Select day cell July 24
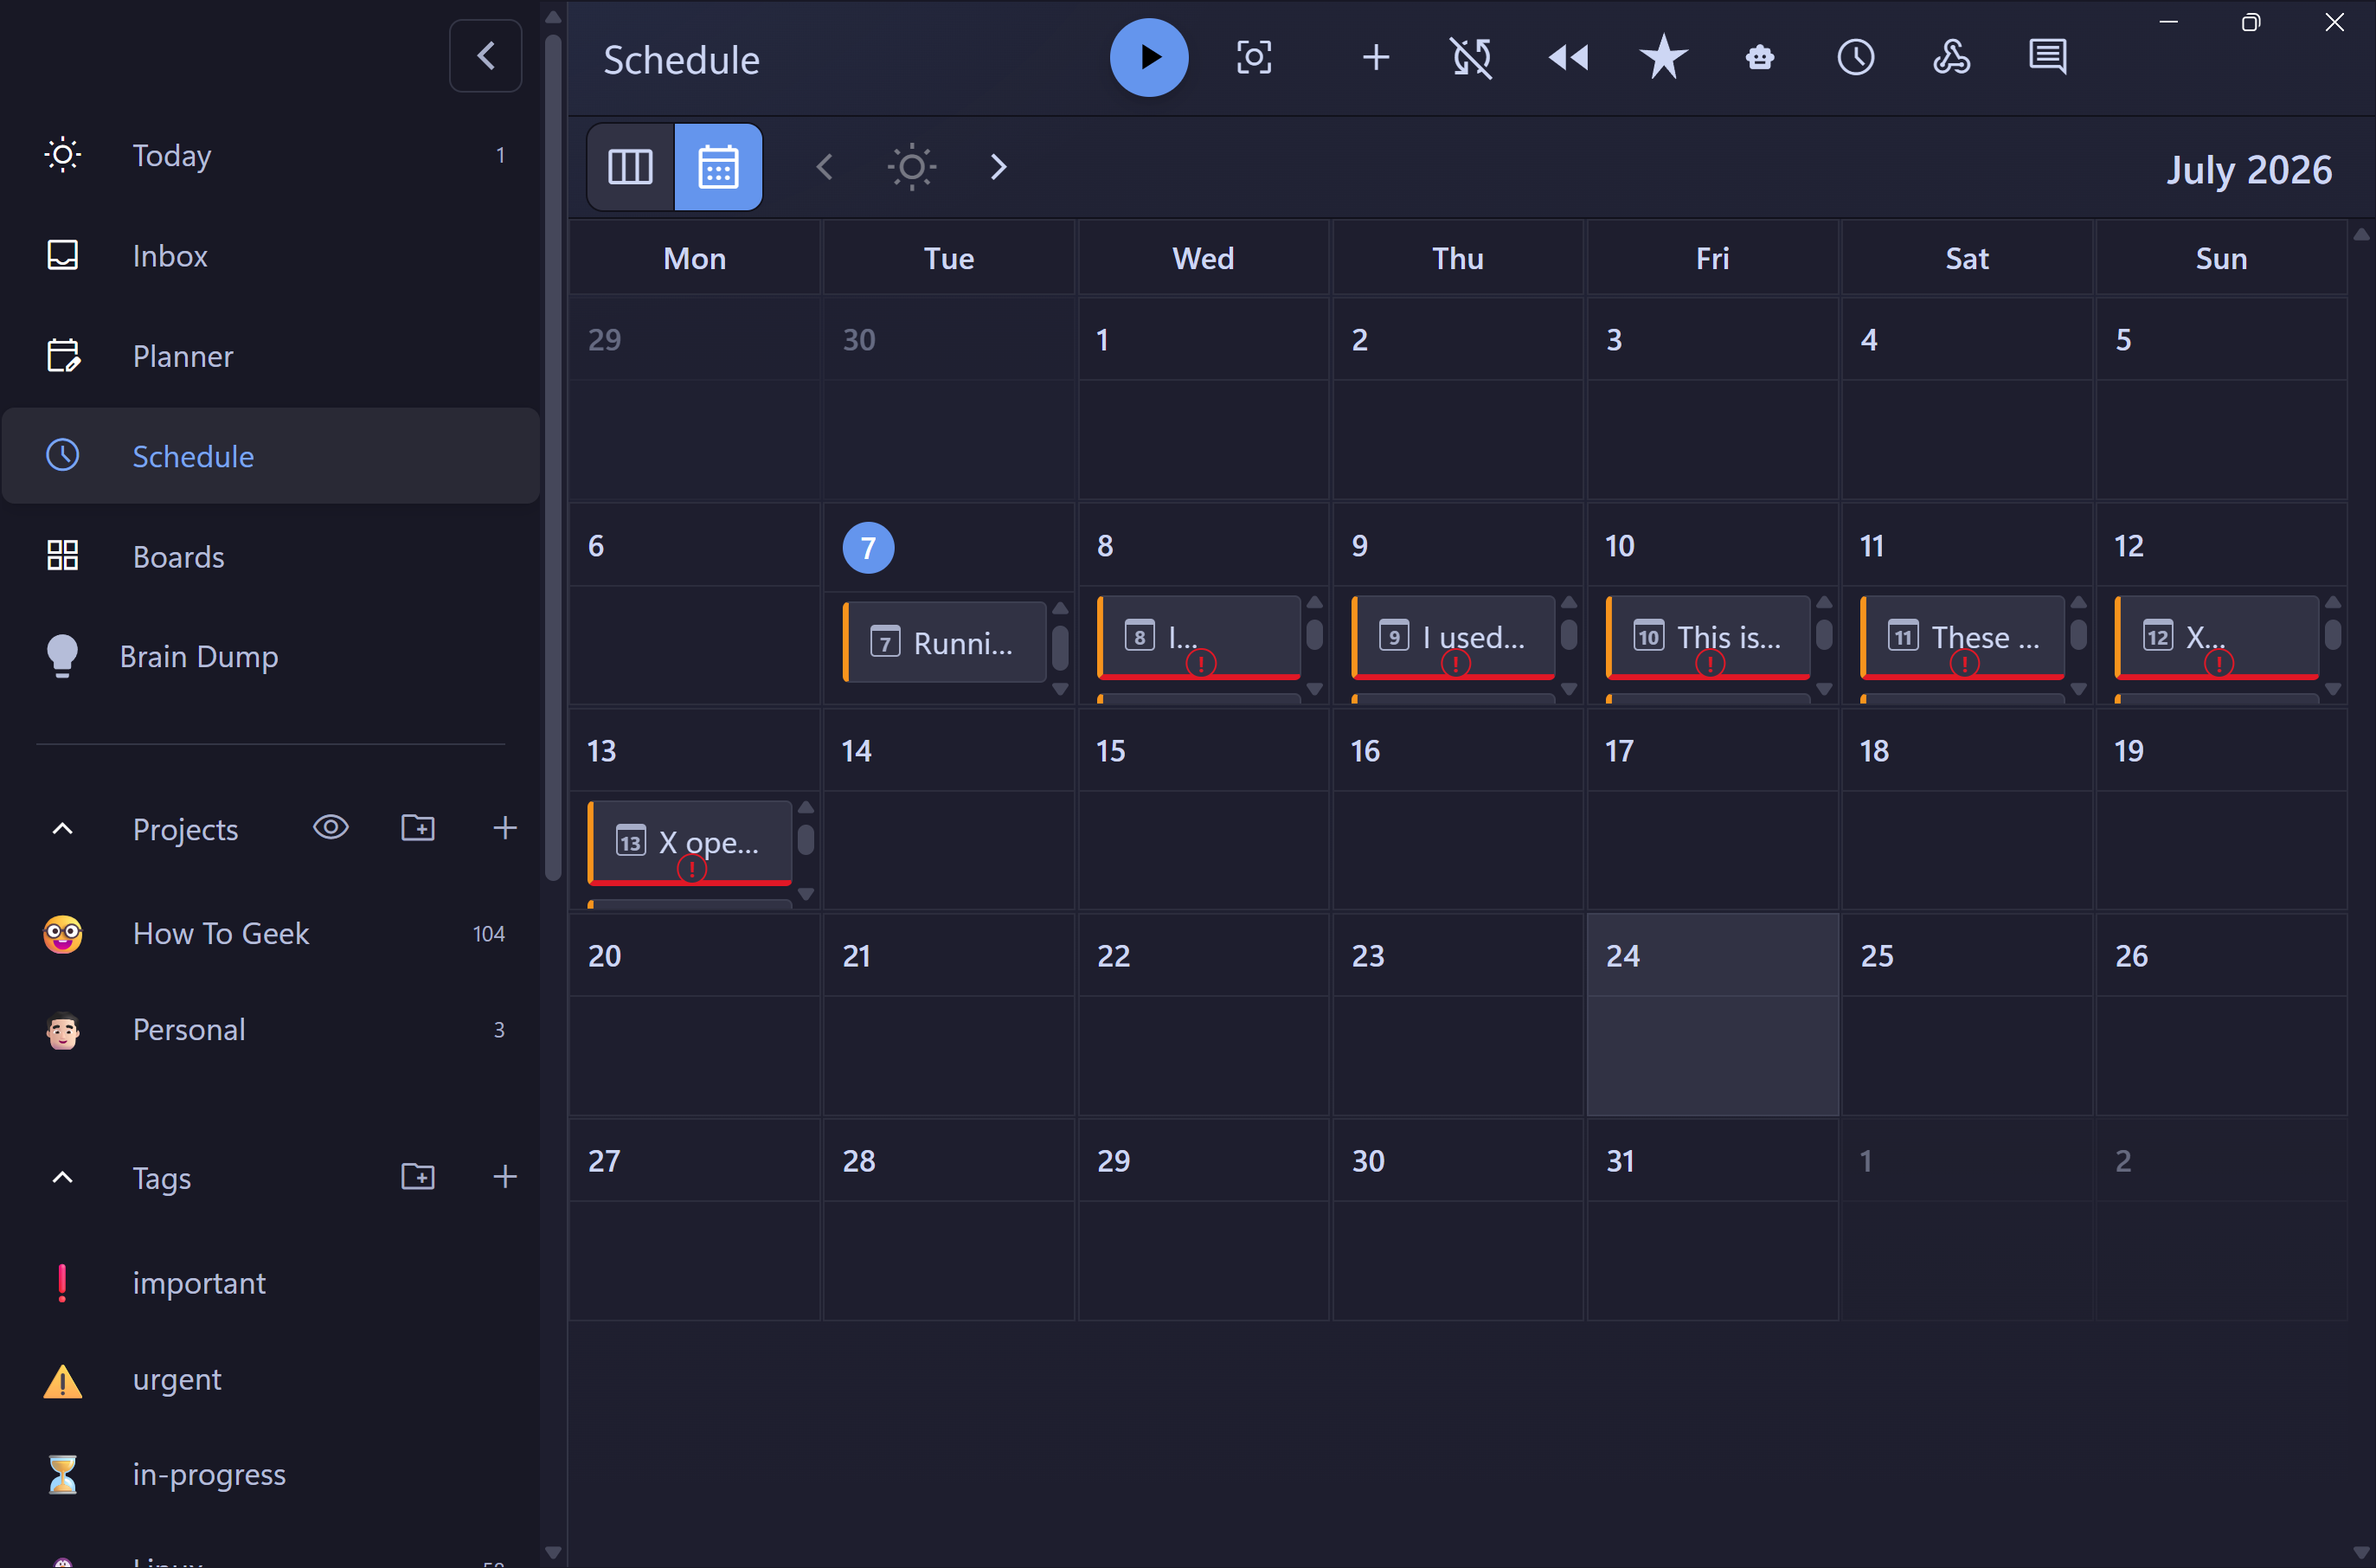The height and width of the screenshot is (1568, 2376). coord(1712,1014)
